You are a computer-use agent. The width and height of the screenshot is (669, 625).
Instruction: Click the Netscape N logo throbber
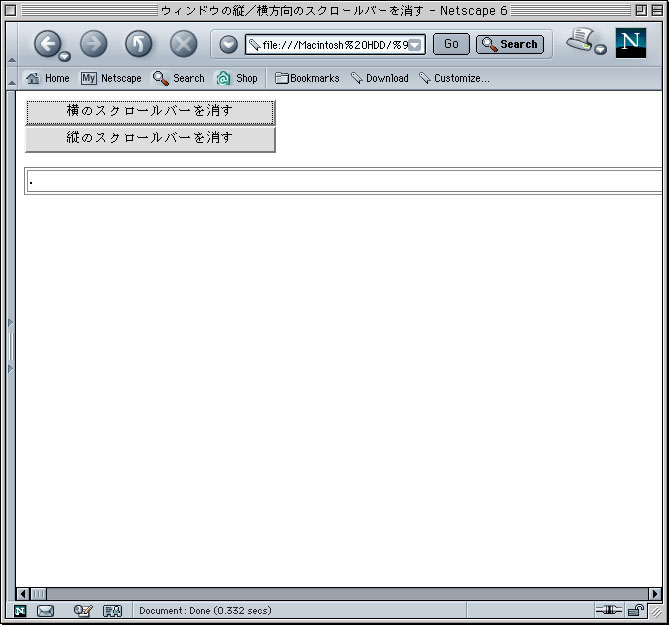(631, 43)
